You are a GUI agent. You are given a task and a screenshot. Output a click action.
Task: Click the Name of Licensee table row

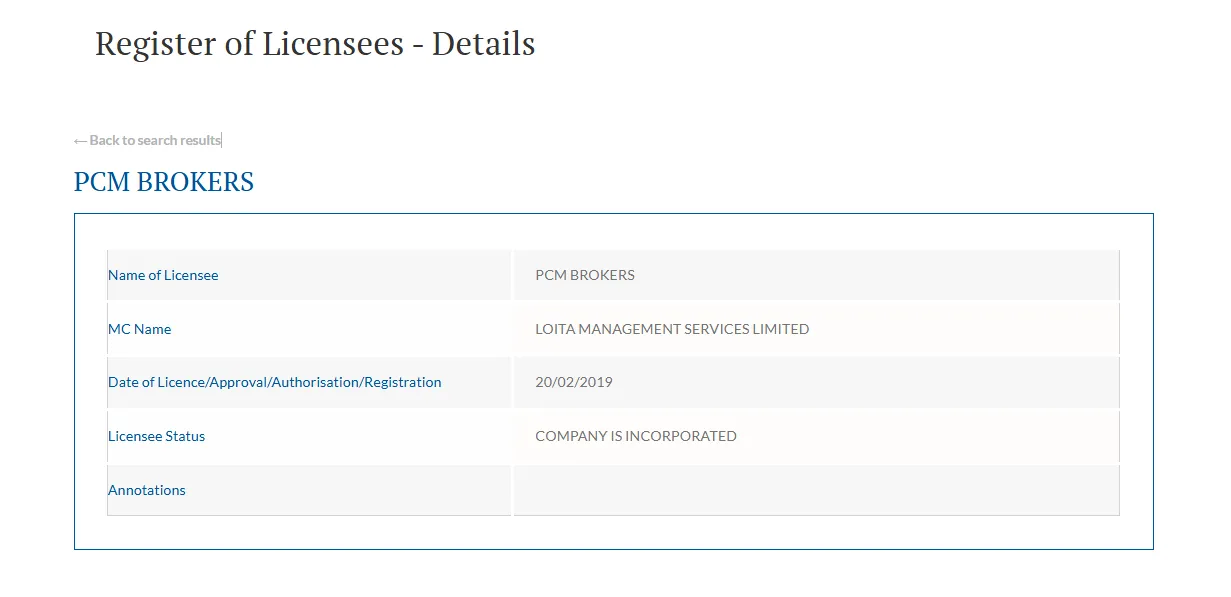point(616,275)
